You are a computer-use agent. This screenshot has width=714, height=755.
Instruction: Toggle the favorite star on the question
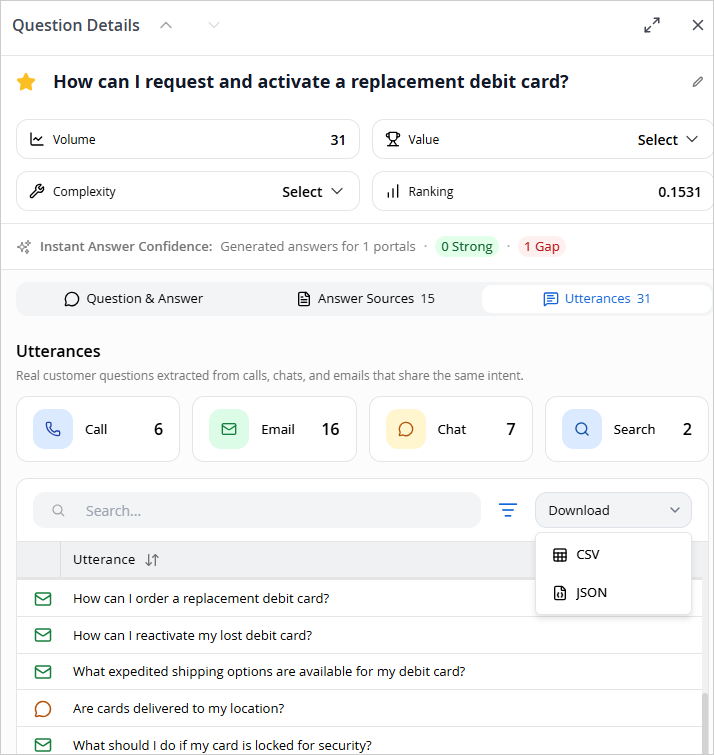click(26, 82)
